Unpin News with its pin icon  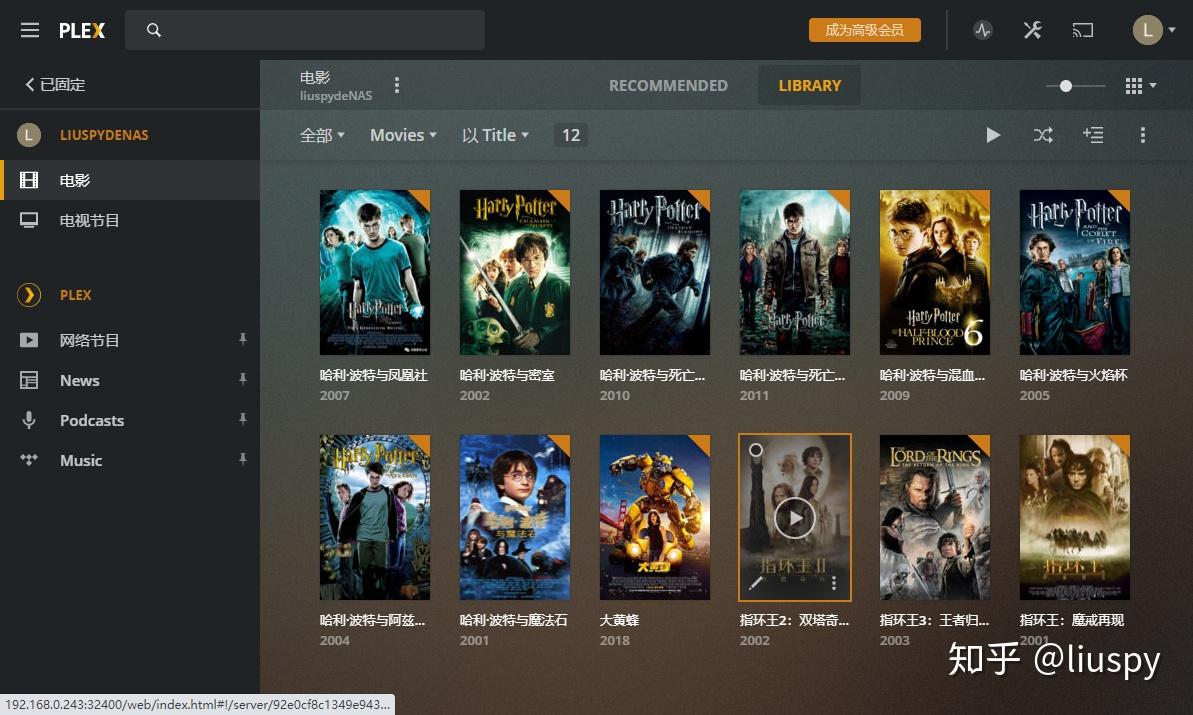click(x=243, y=379)
